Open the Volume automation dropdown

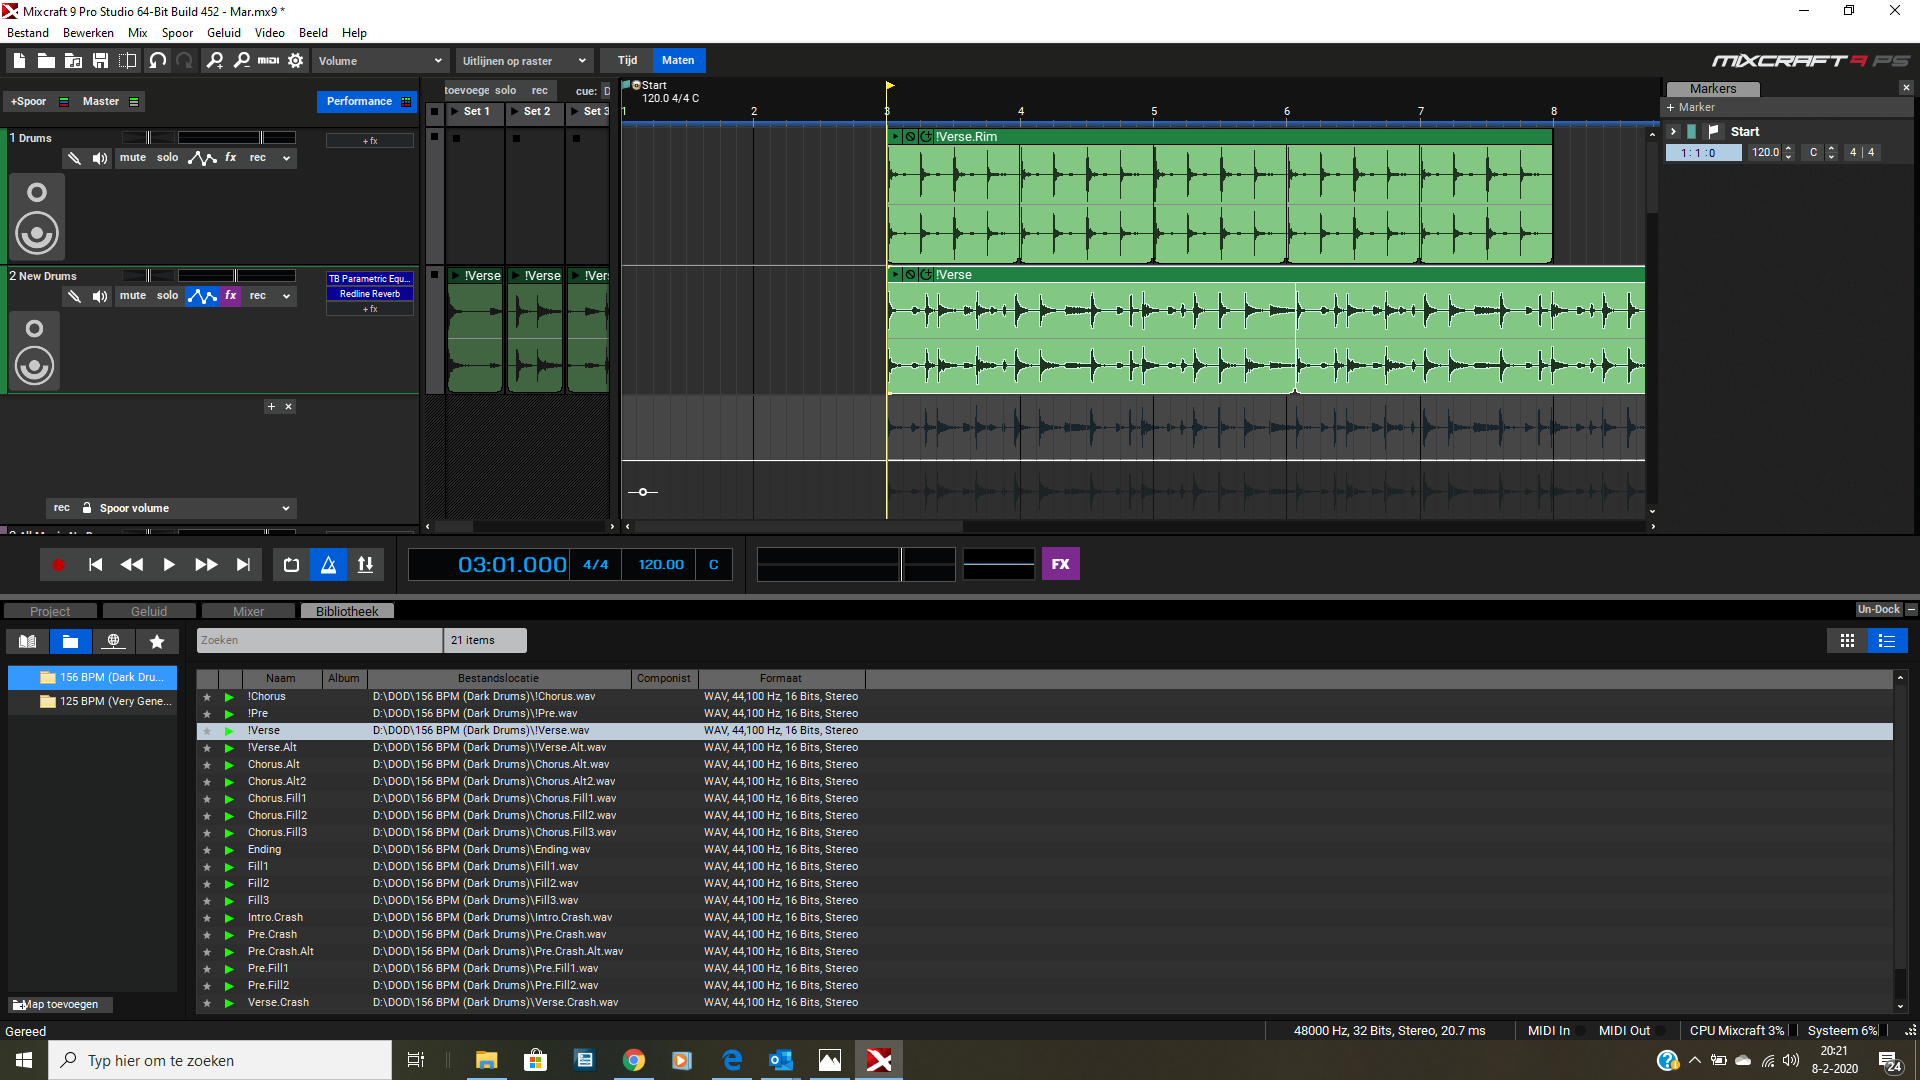(380, 61)
